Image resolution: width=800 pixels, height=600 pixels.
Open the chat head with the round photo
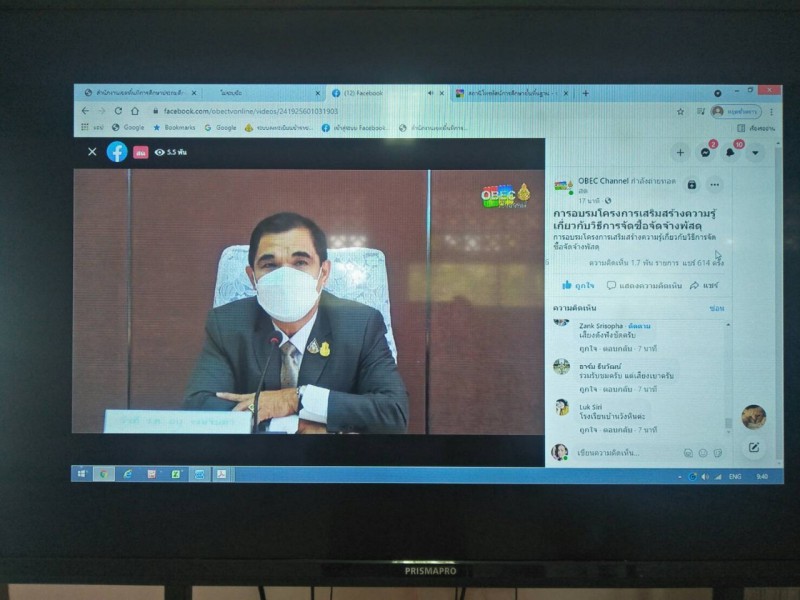point(754,417)
